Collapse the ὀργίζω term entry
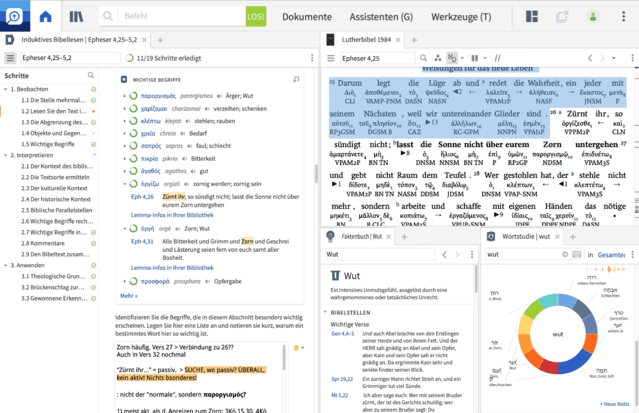 tap(126, 184)
